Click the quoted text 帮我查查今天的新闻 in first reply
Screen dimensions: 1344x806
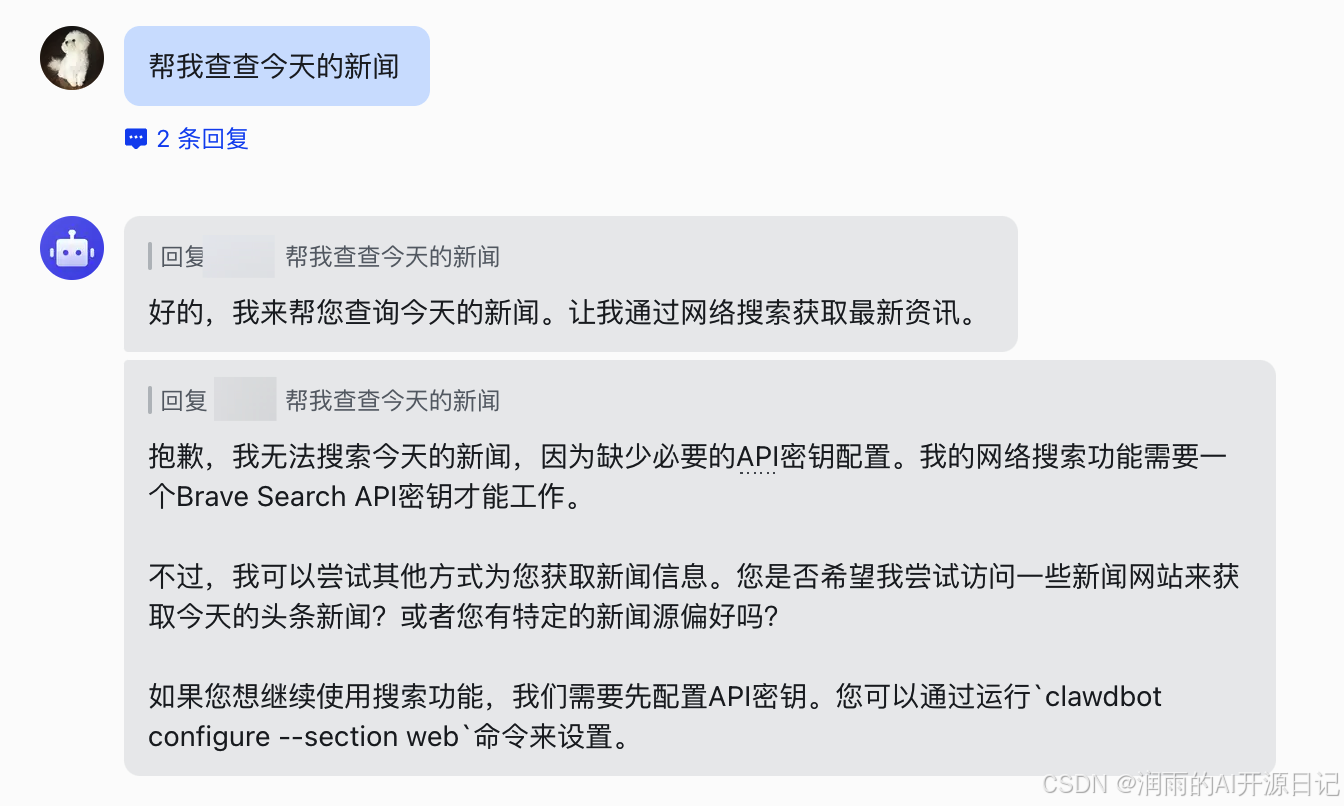point(390,257)
